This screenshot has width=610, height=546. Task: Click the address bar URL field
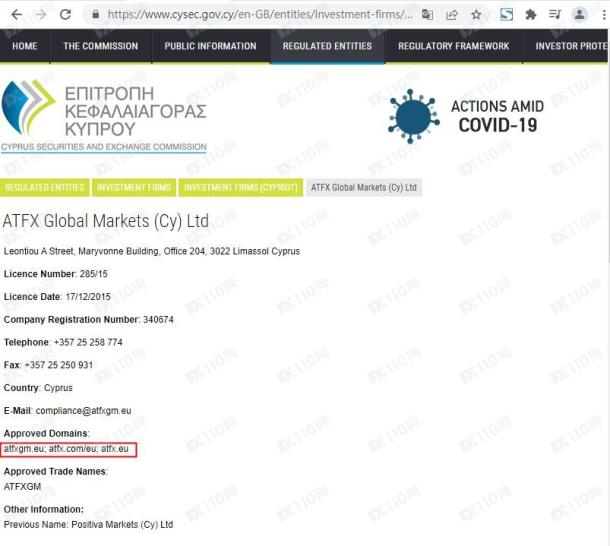pos(260,15)
